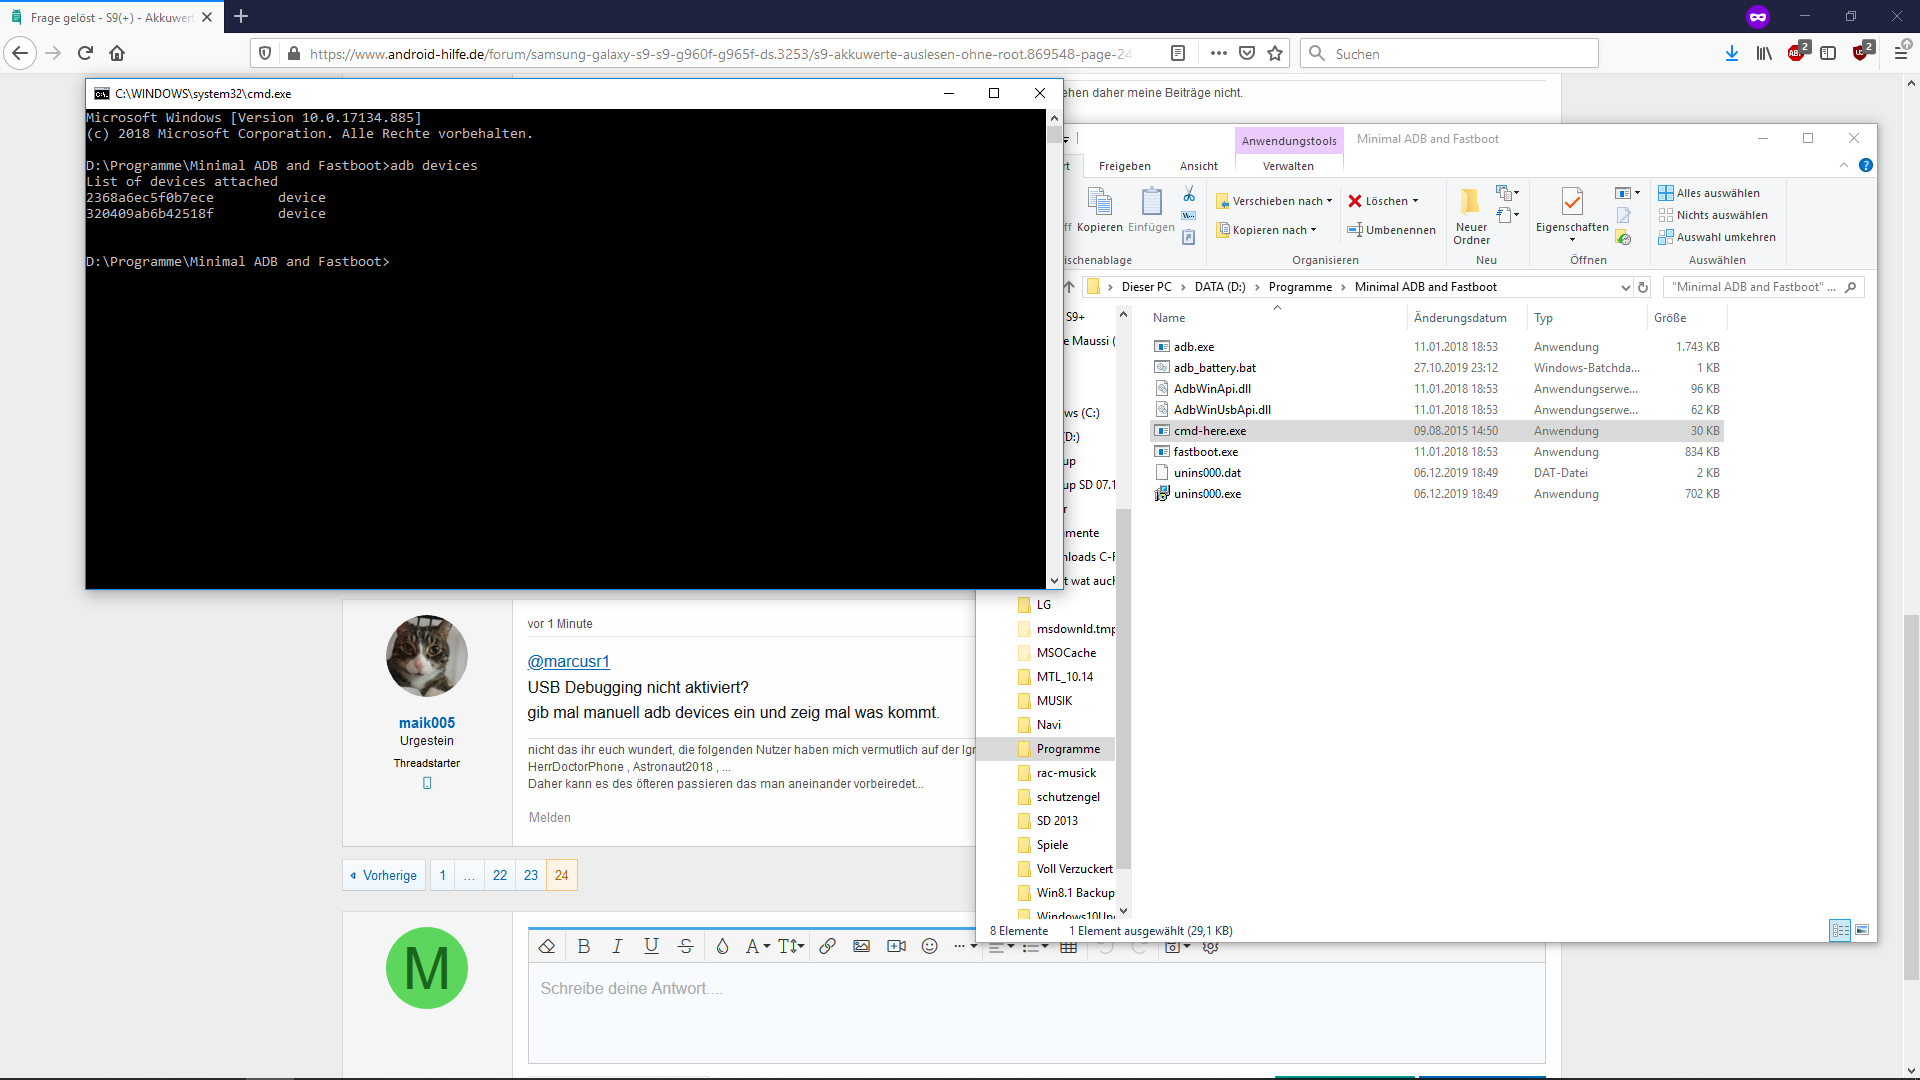Insert an image in the reply editor
This screenshot has height=1080, width=1920.
861,946
